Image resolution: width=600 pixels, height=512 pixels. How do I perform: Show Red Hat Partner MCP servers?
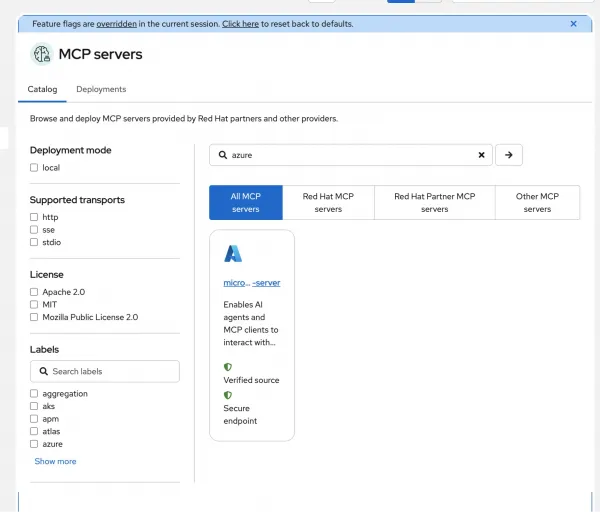click(x=435, y=202)
